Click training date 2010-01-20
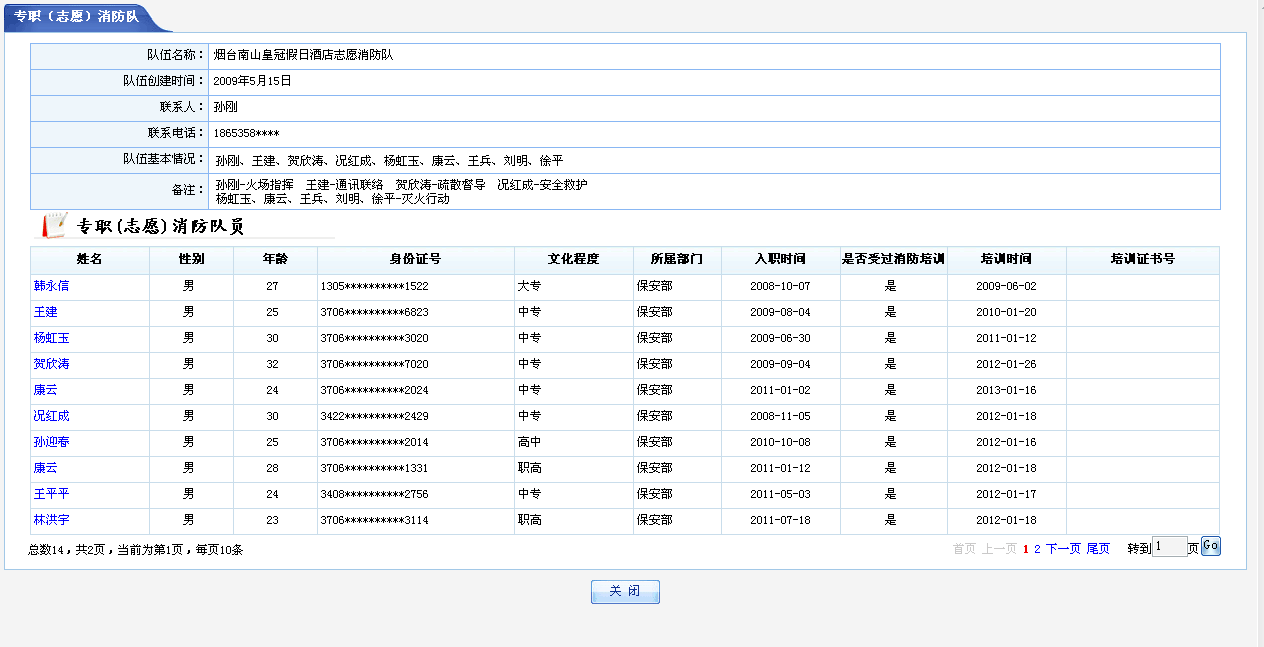Image resolution: width=1264 pixels, height=647 pixels. [1007, 312]
